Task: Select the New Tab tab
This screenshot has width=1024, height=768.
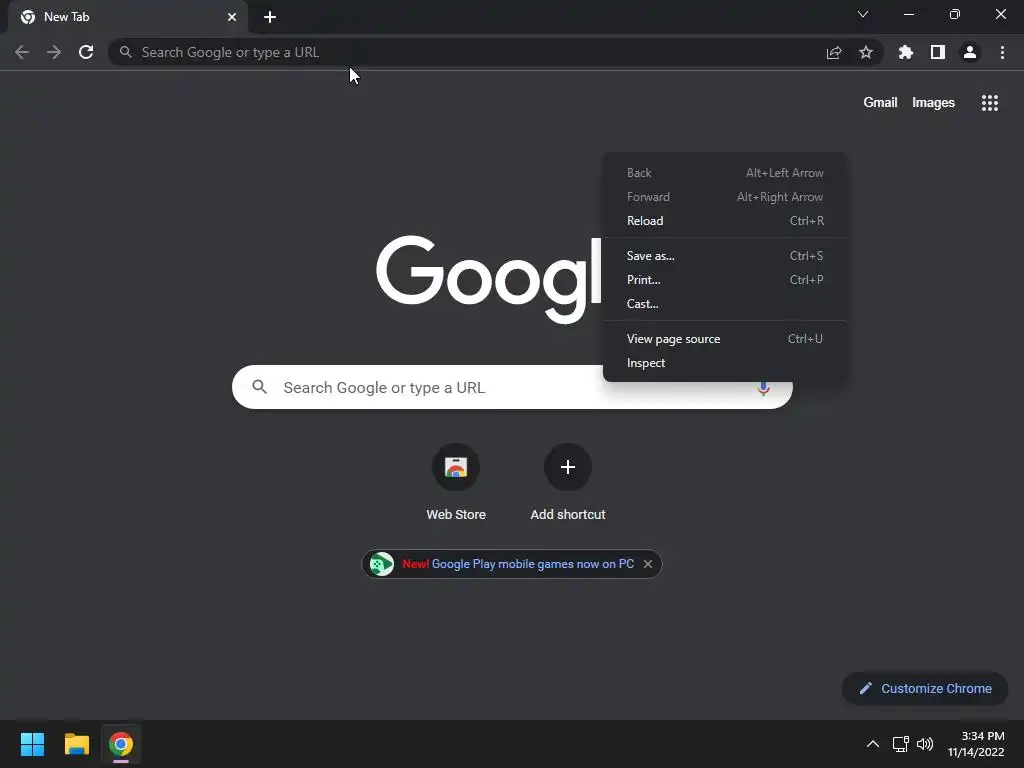Action: point(128,17)
